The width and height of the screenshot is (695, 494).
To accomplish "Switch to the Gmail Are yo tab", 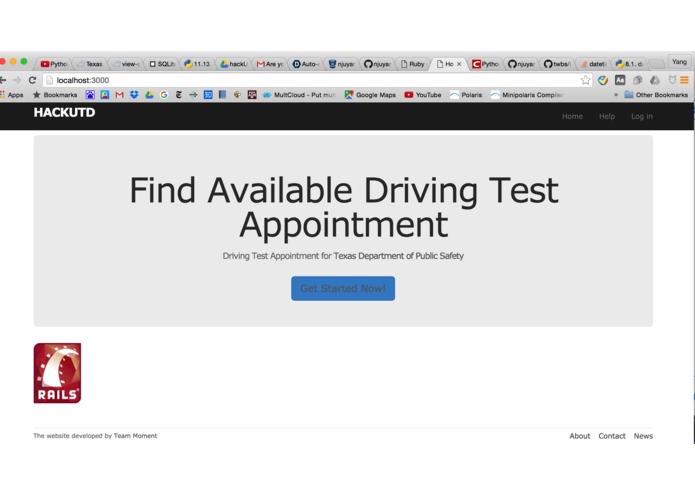I will pyautogui.click(x=270, y=64).
